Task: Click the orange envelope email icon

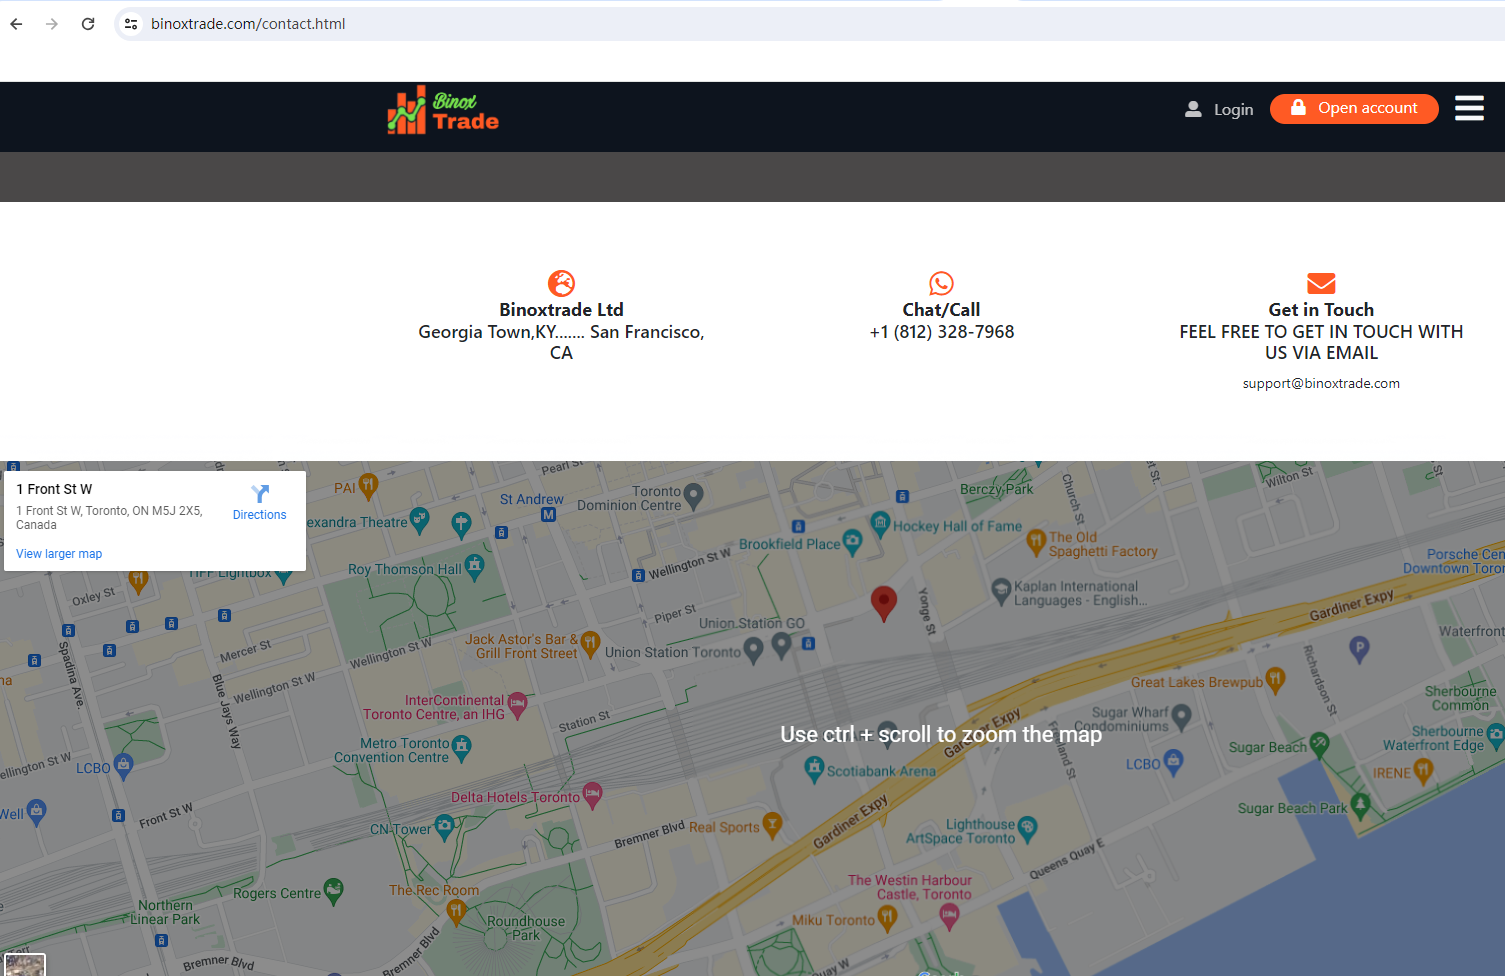Action: (x=1321, y=283)
